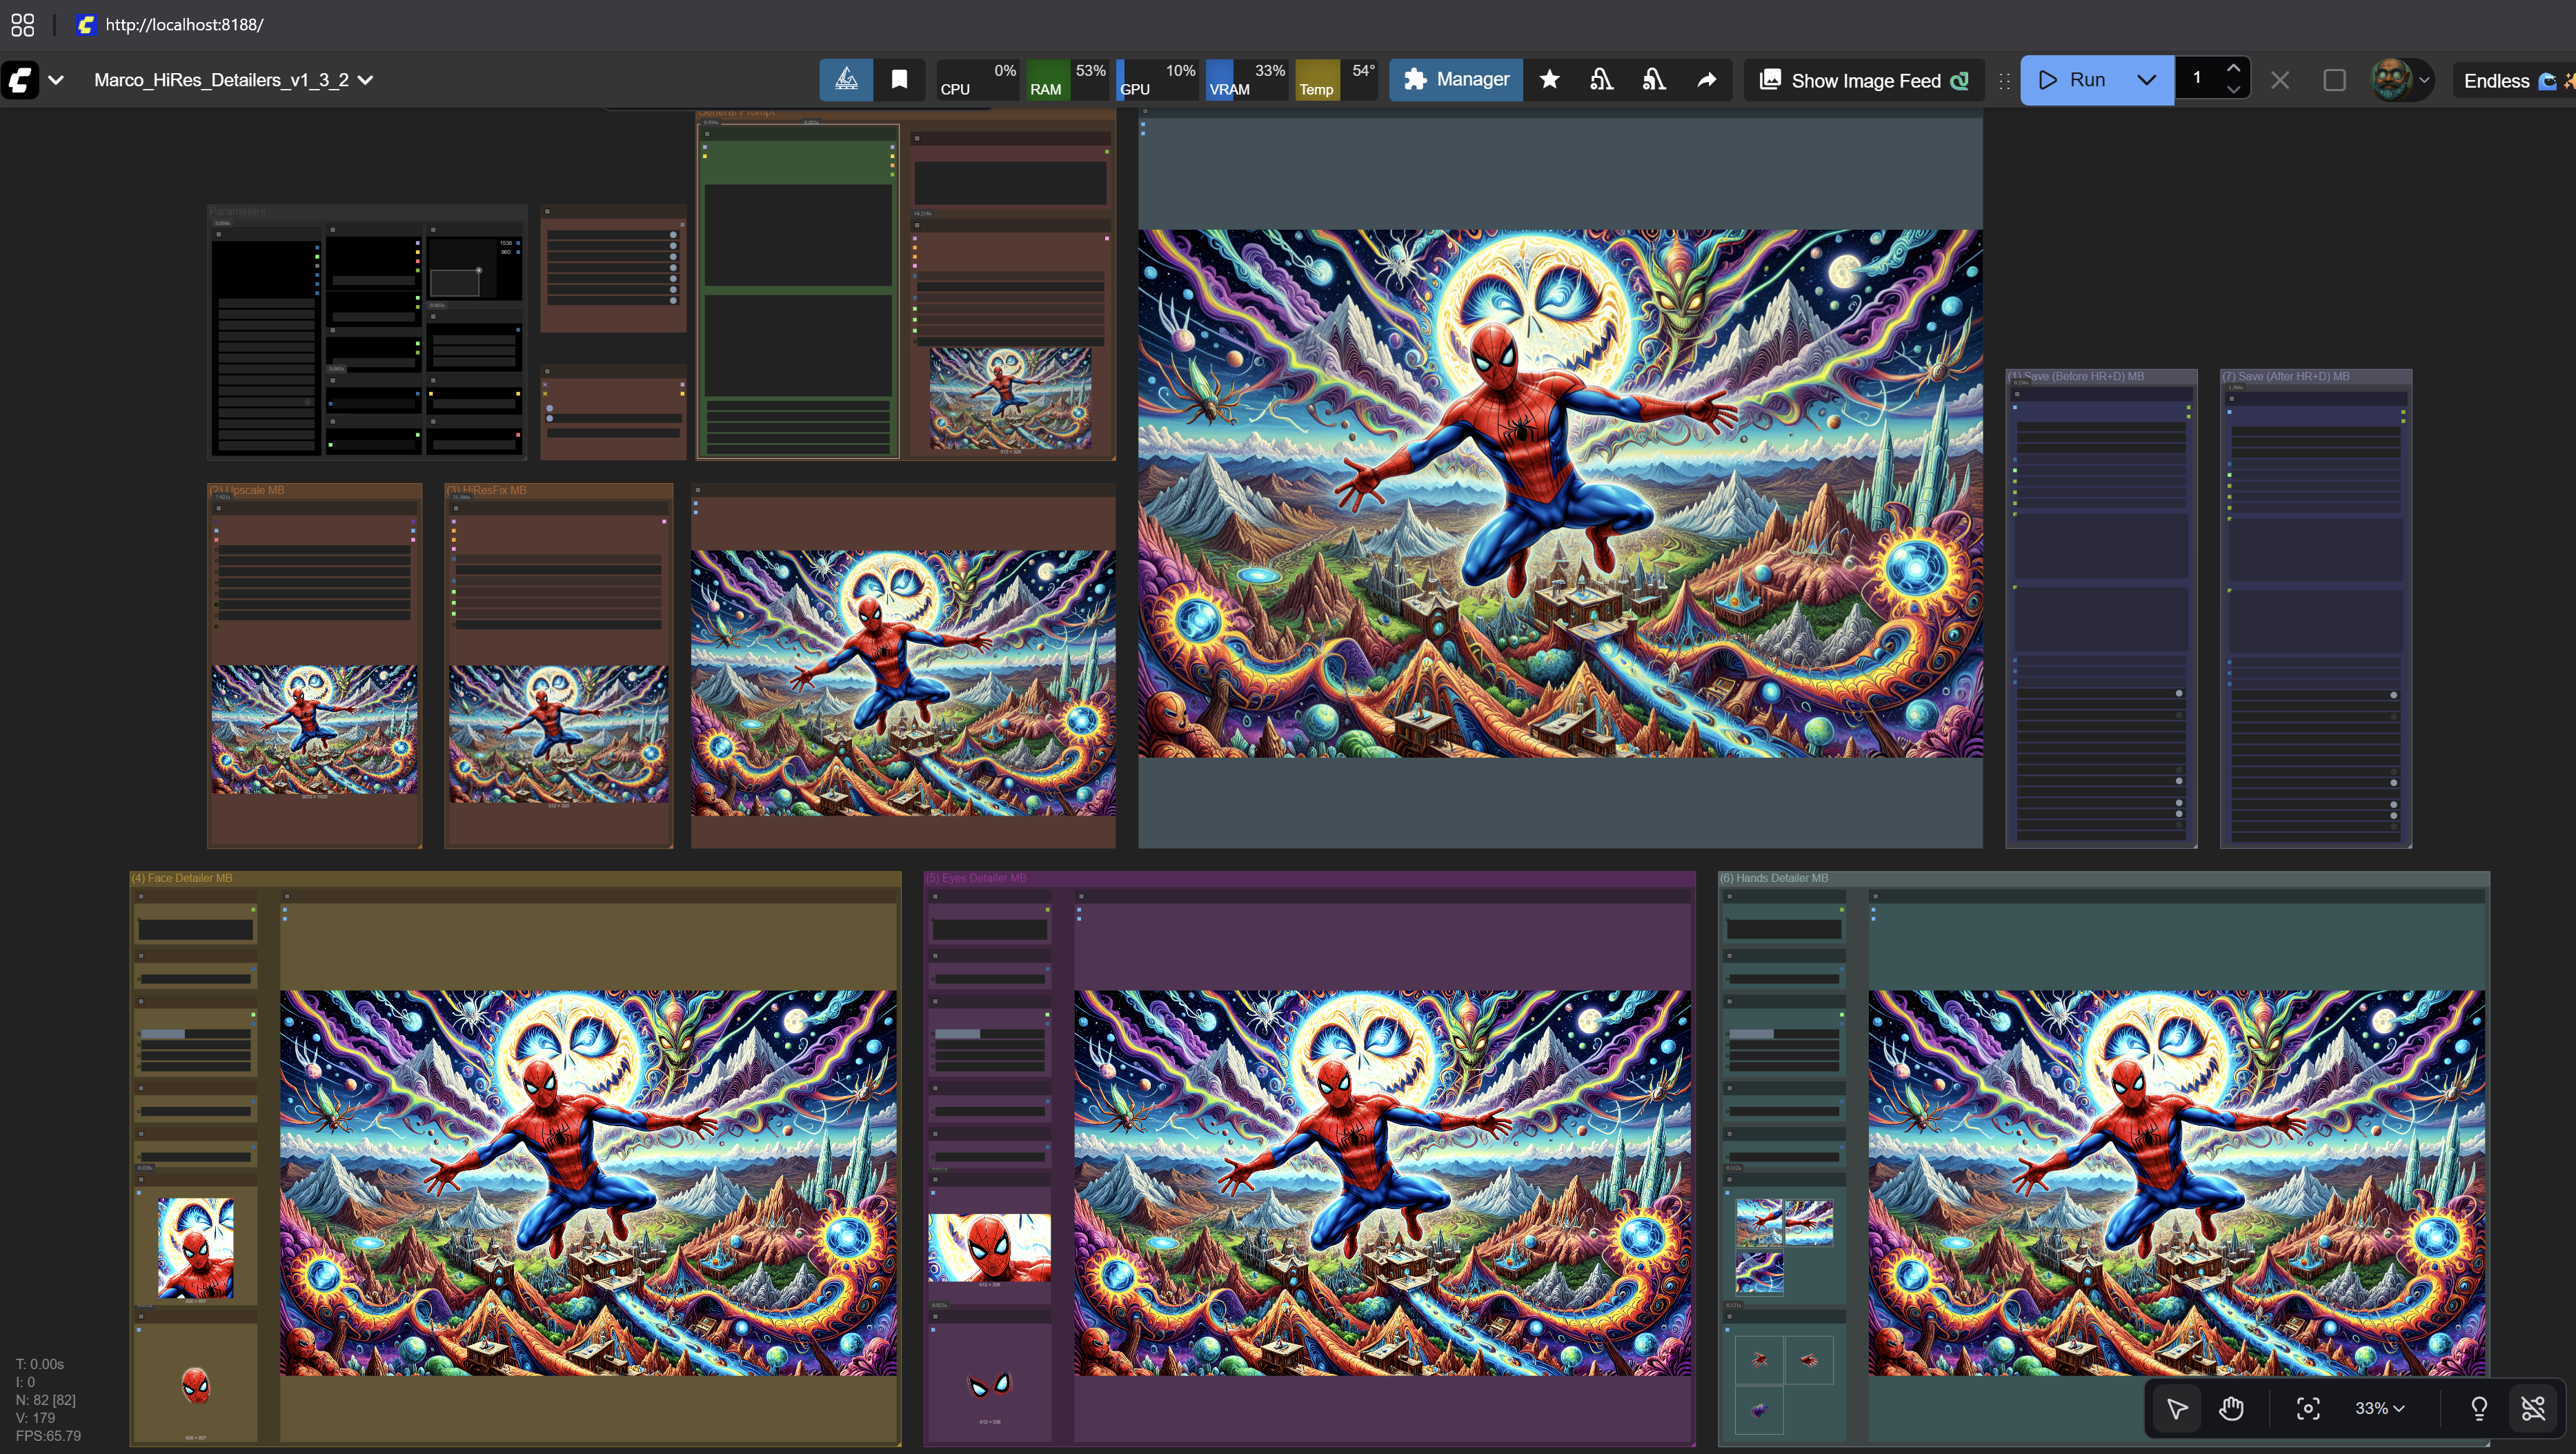2576x1454 pixels.
Task: Open the 33% zoom level dropdown
Action: tap(2379, 1408)
